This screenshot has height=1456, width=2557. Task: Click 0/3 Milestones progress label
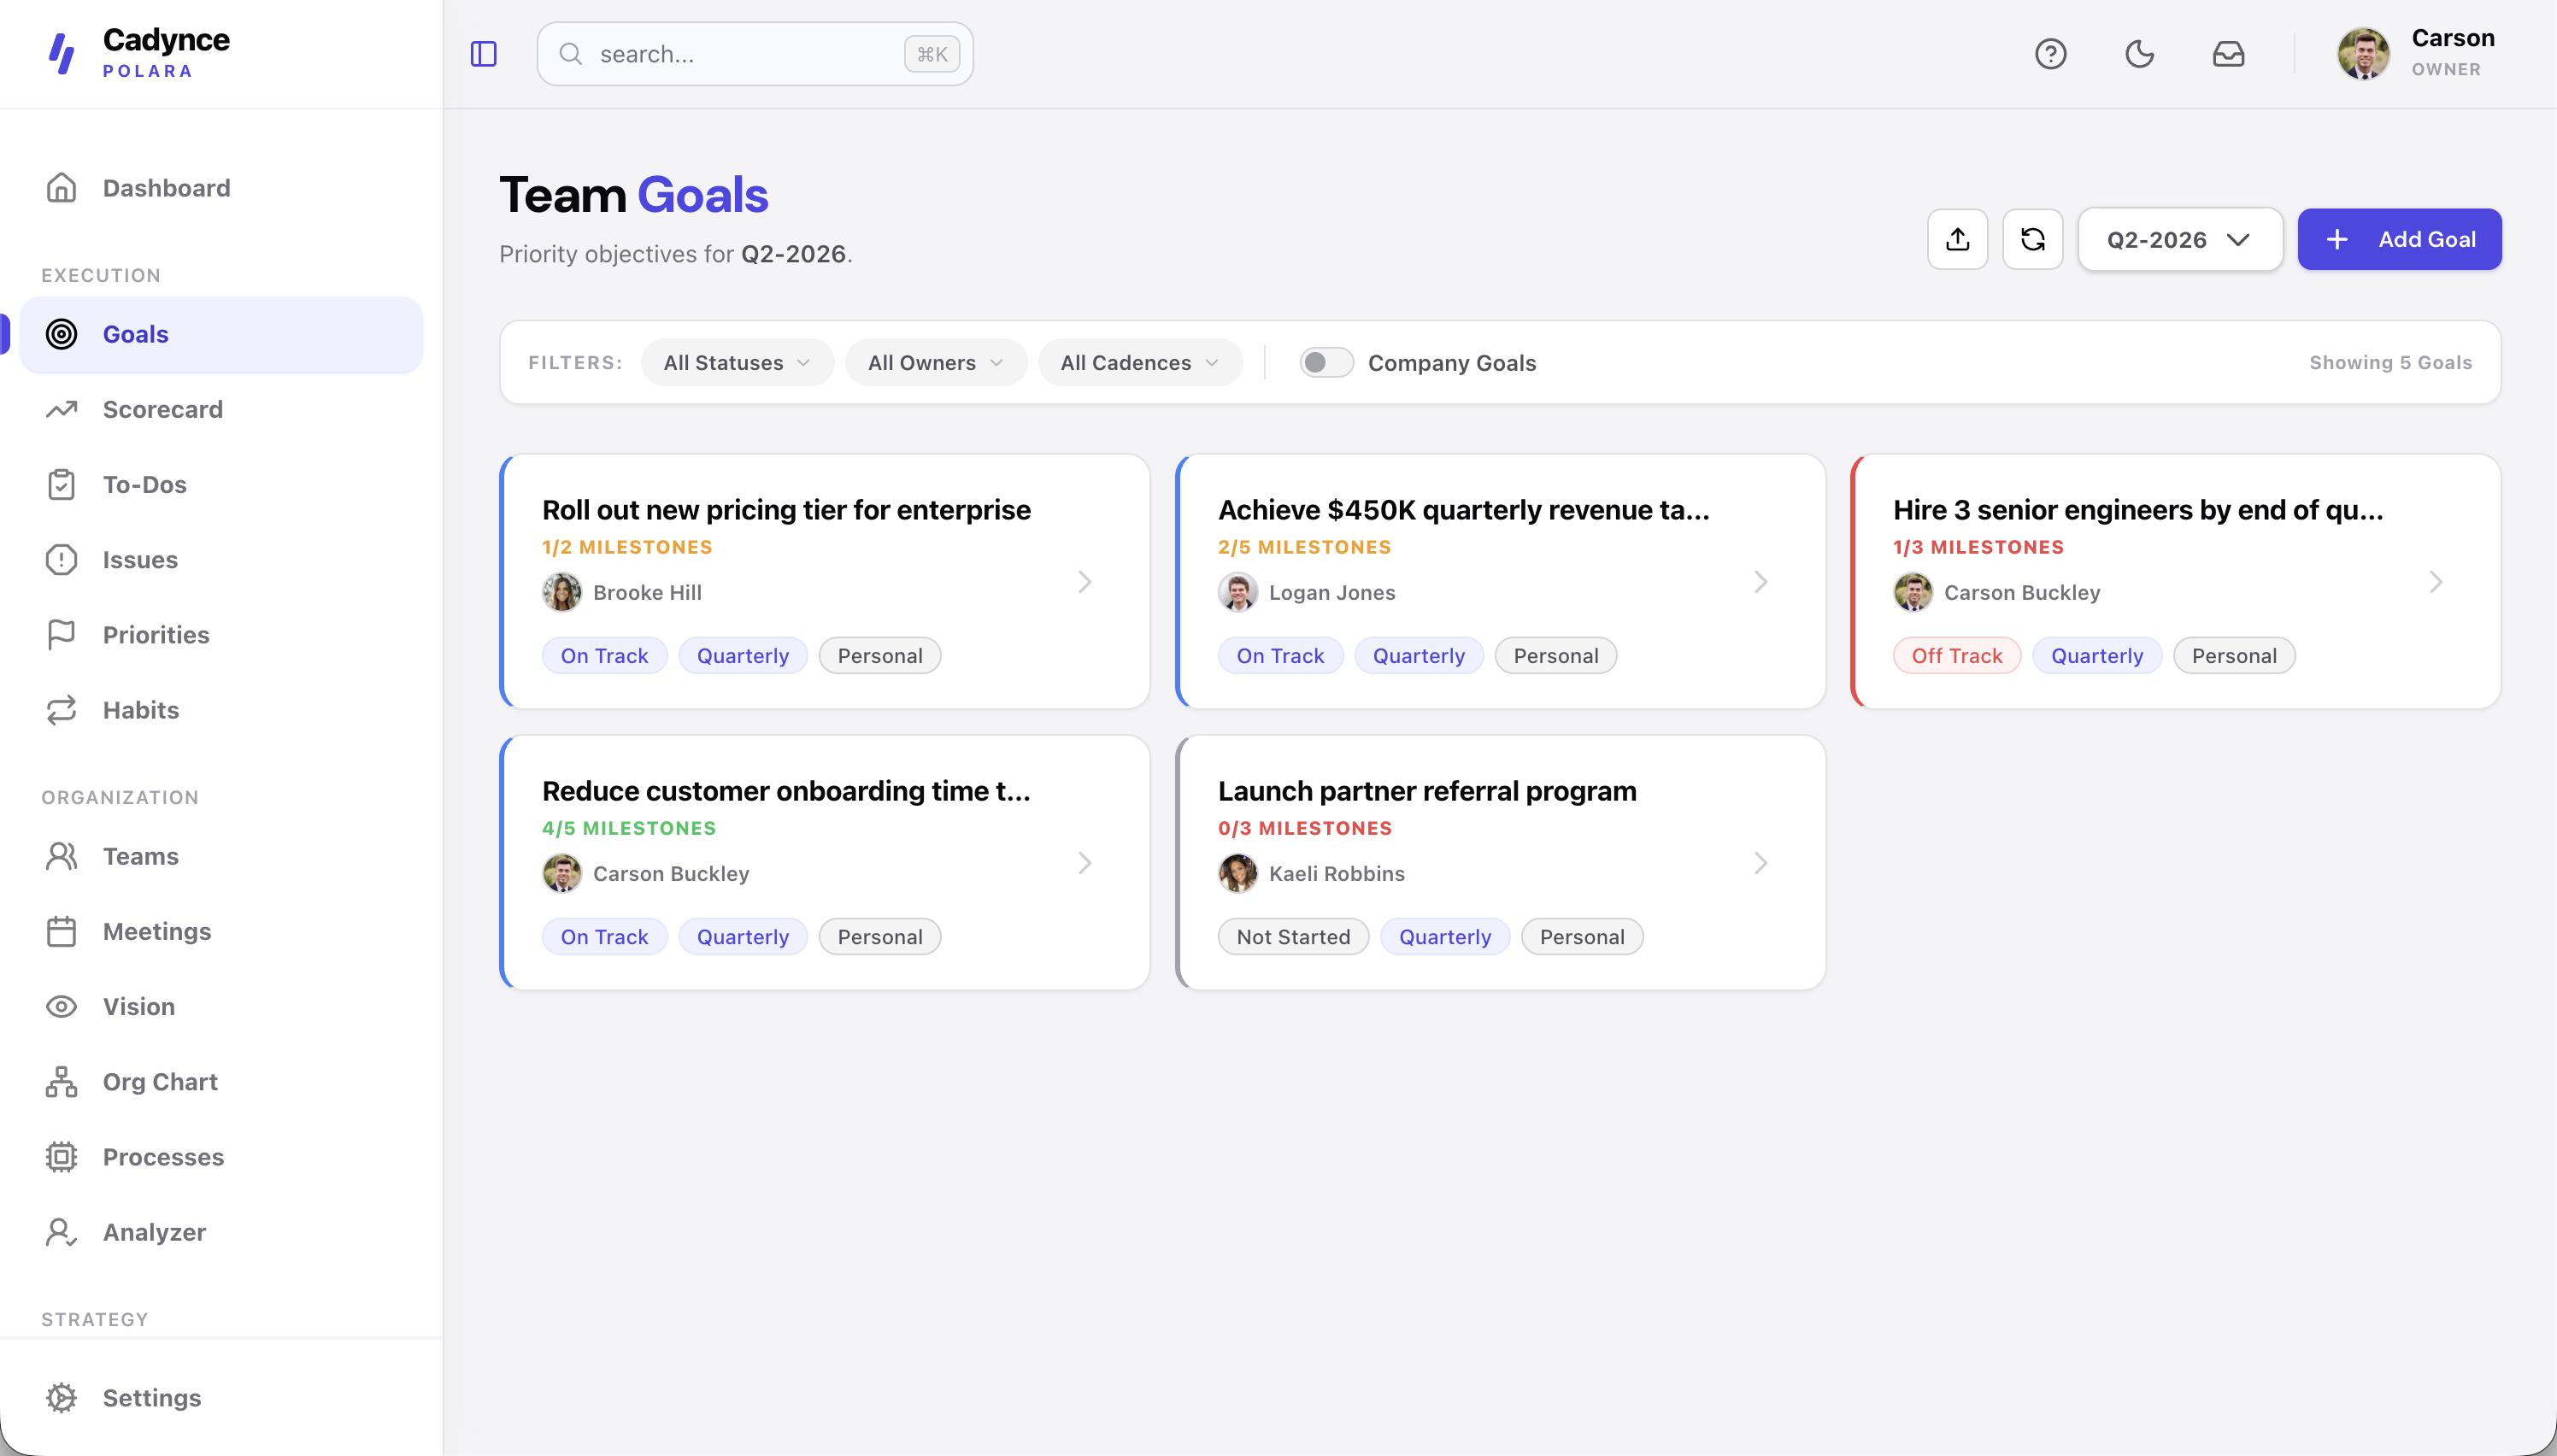click(x=1305, y=828)
